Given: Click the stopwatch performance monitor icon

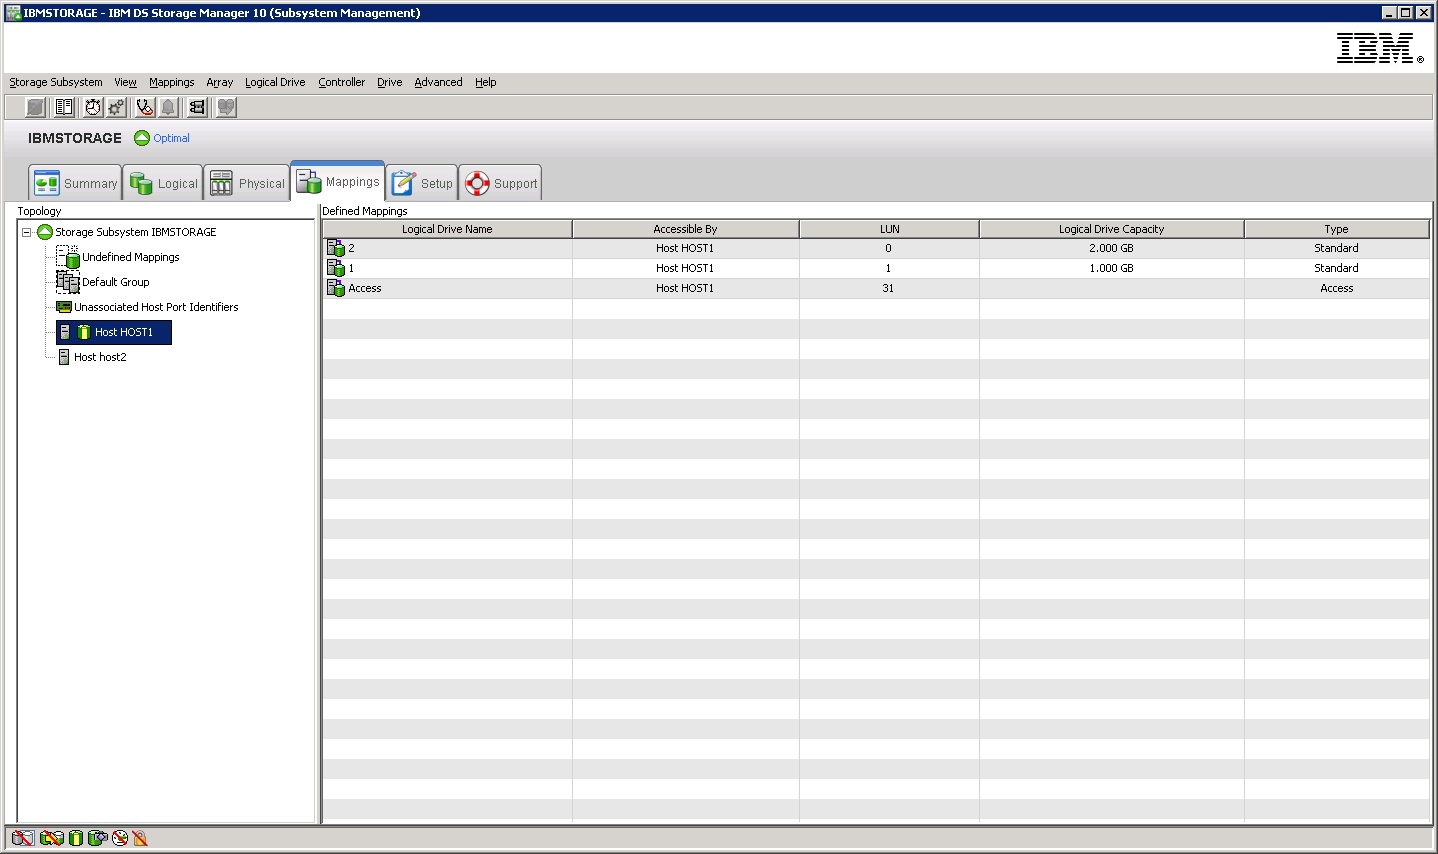Looking at the screenshot, I should pos(93,107).
